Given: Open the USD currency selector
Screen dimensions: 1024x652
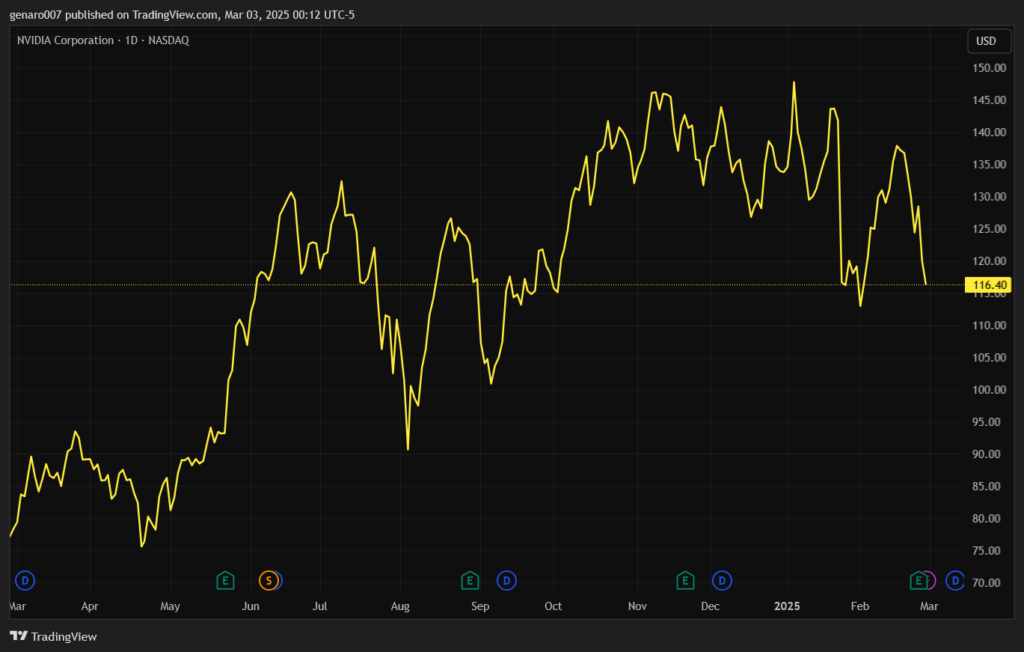Looking at the screenshot, I should pos(985,41).
